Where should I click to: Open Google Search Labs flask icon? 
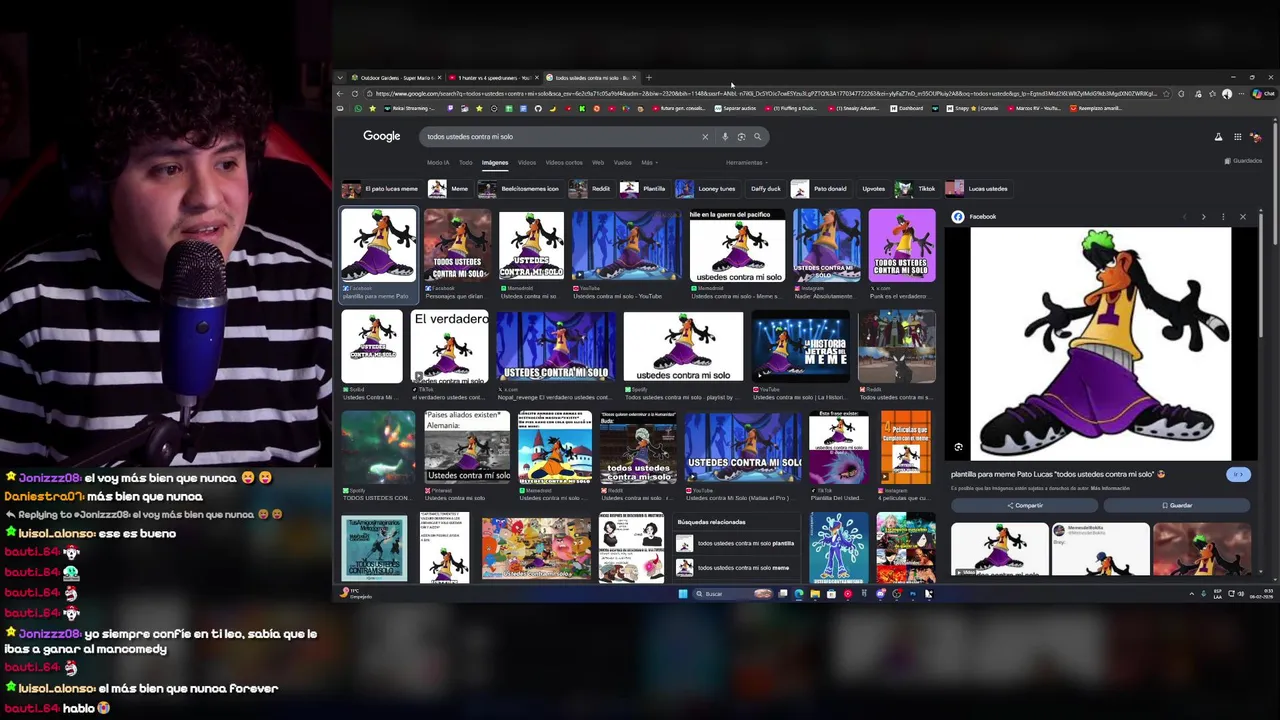click(x=1218, y=137)
